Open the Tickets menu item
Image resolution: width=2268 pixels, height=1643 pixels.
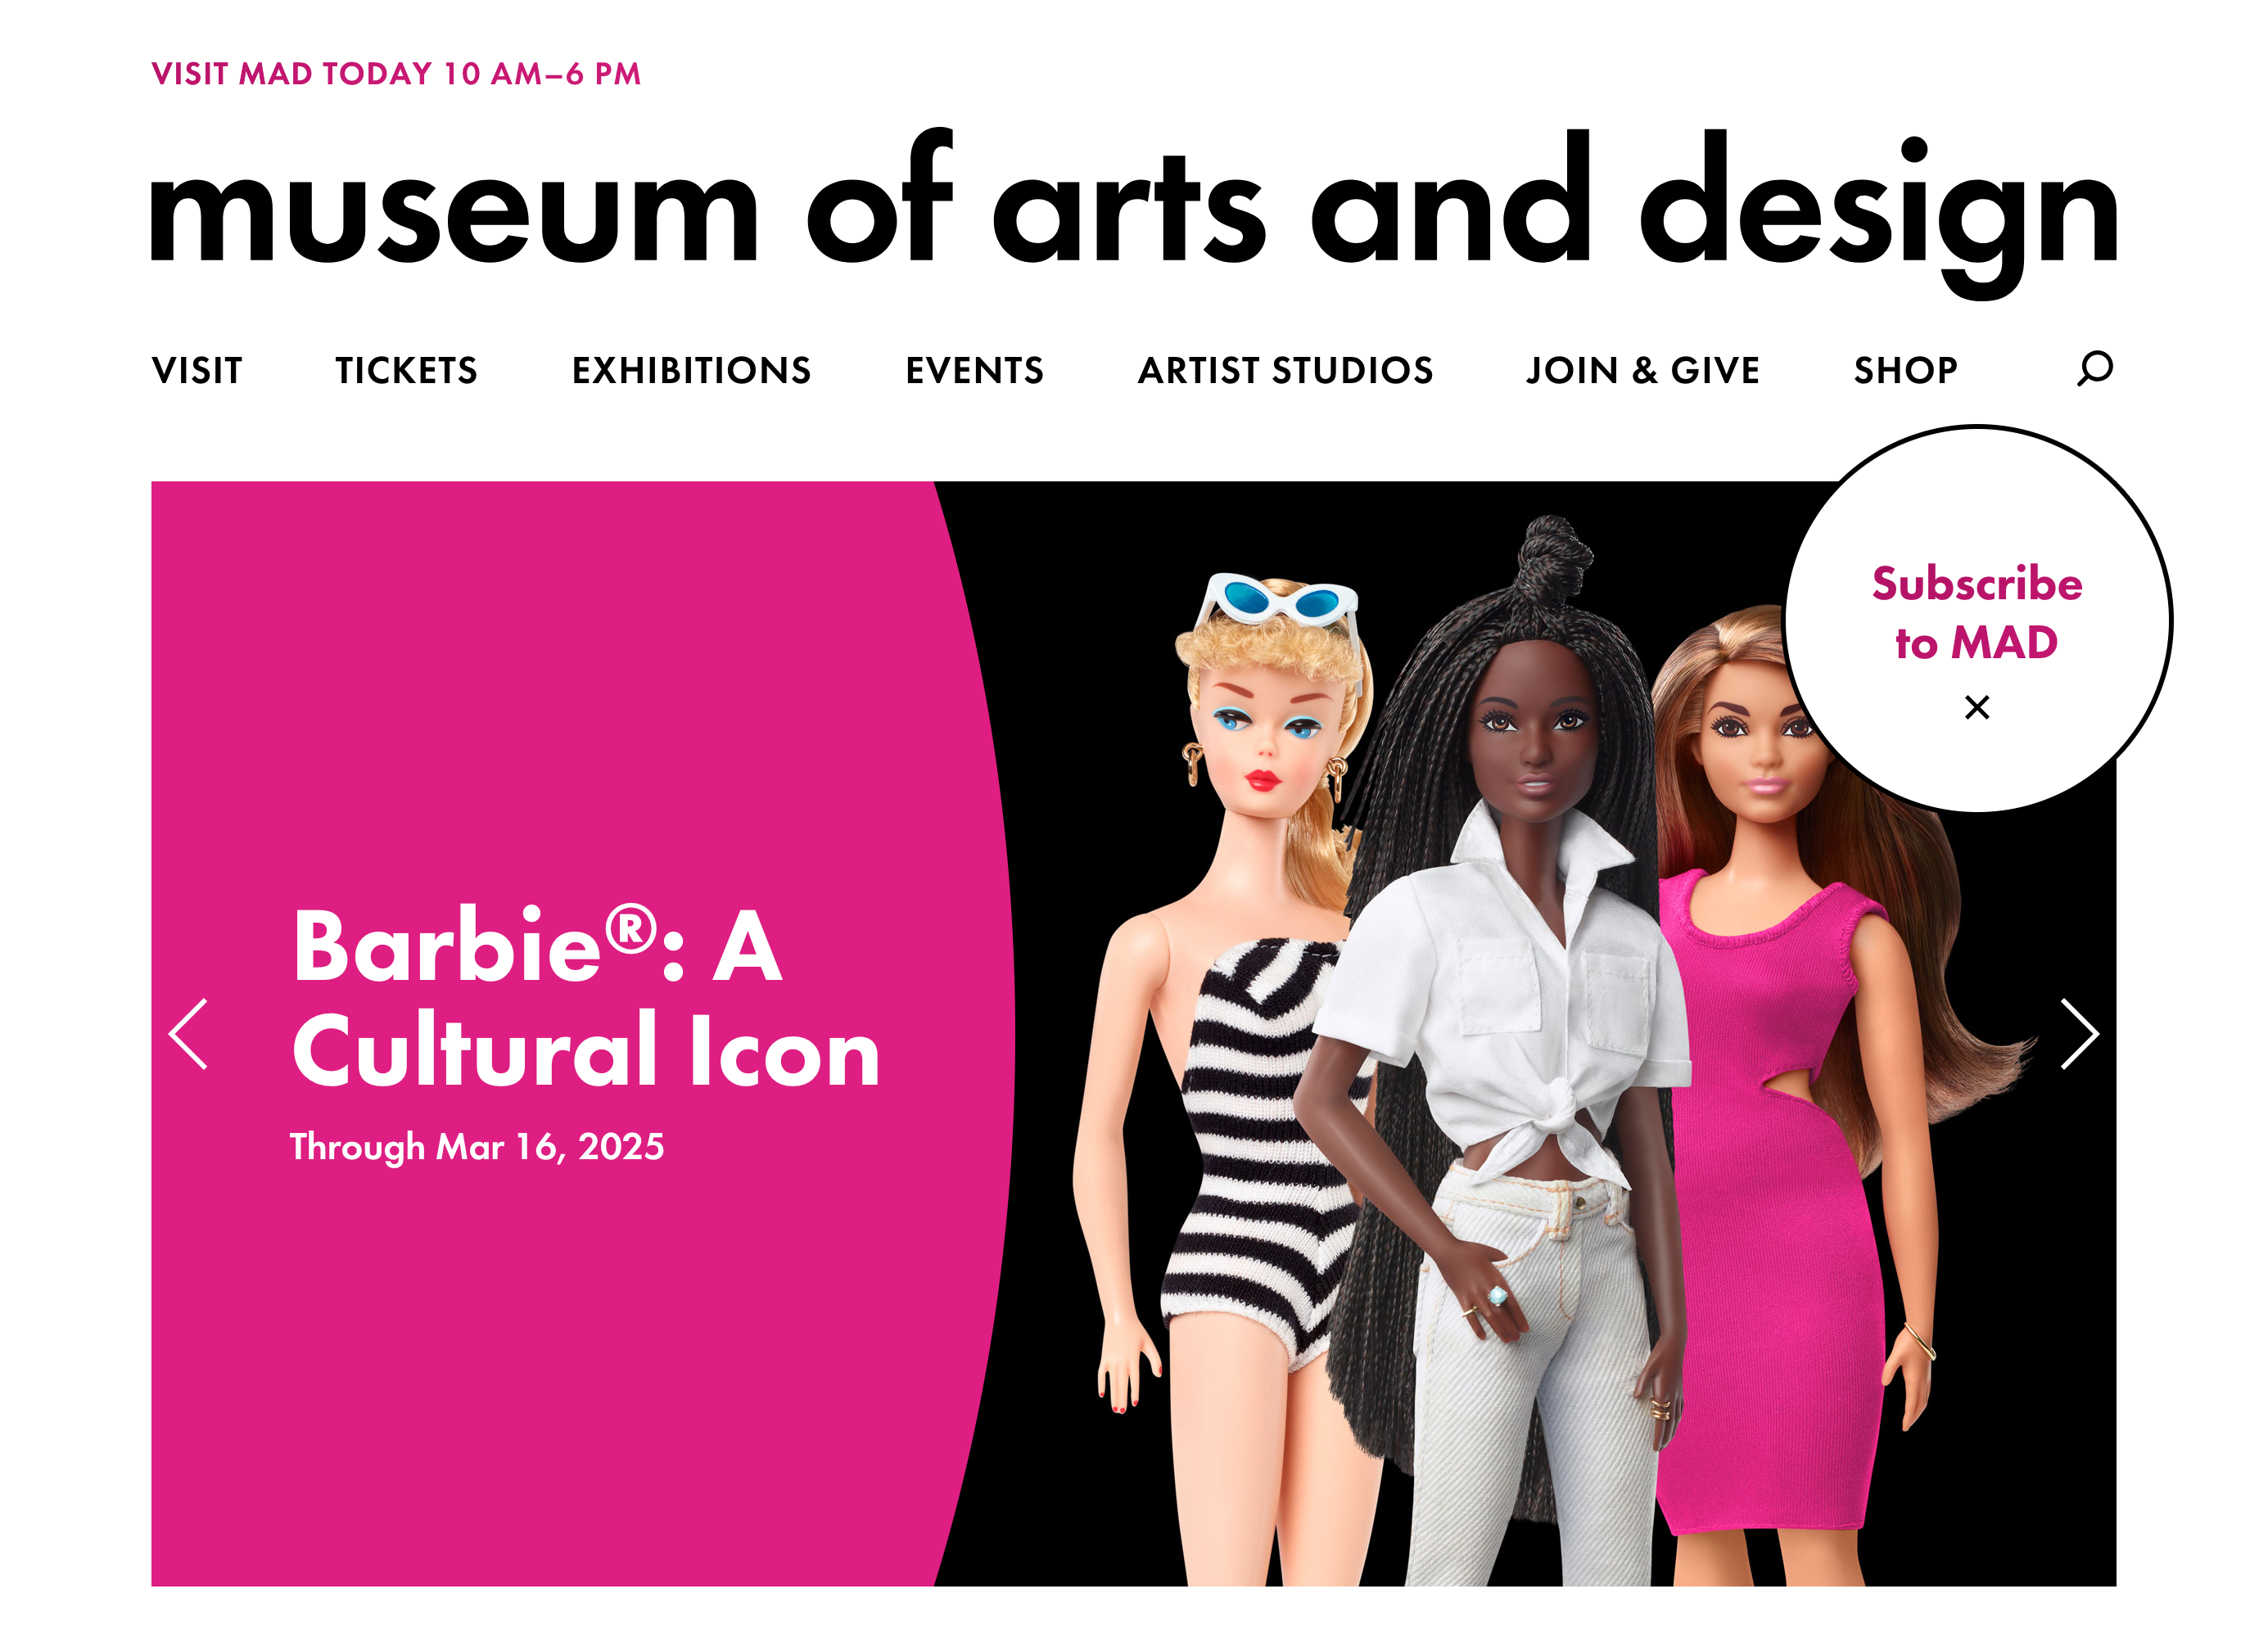pyautogui.click(x=406, y=370)
